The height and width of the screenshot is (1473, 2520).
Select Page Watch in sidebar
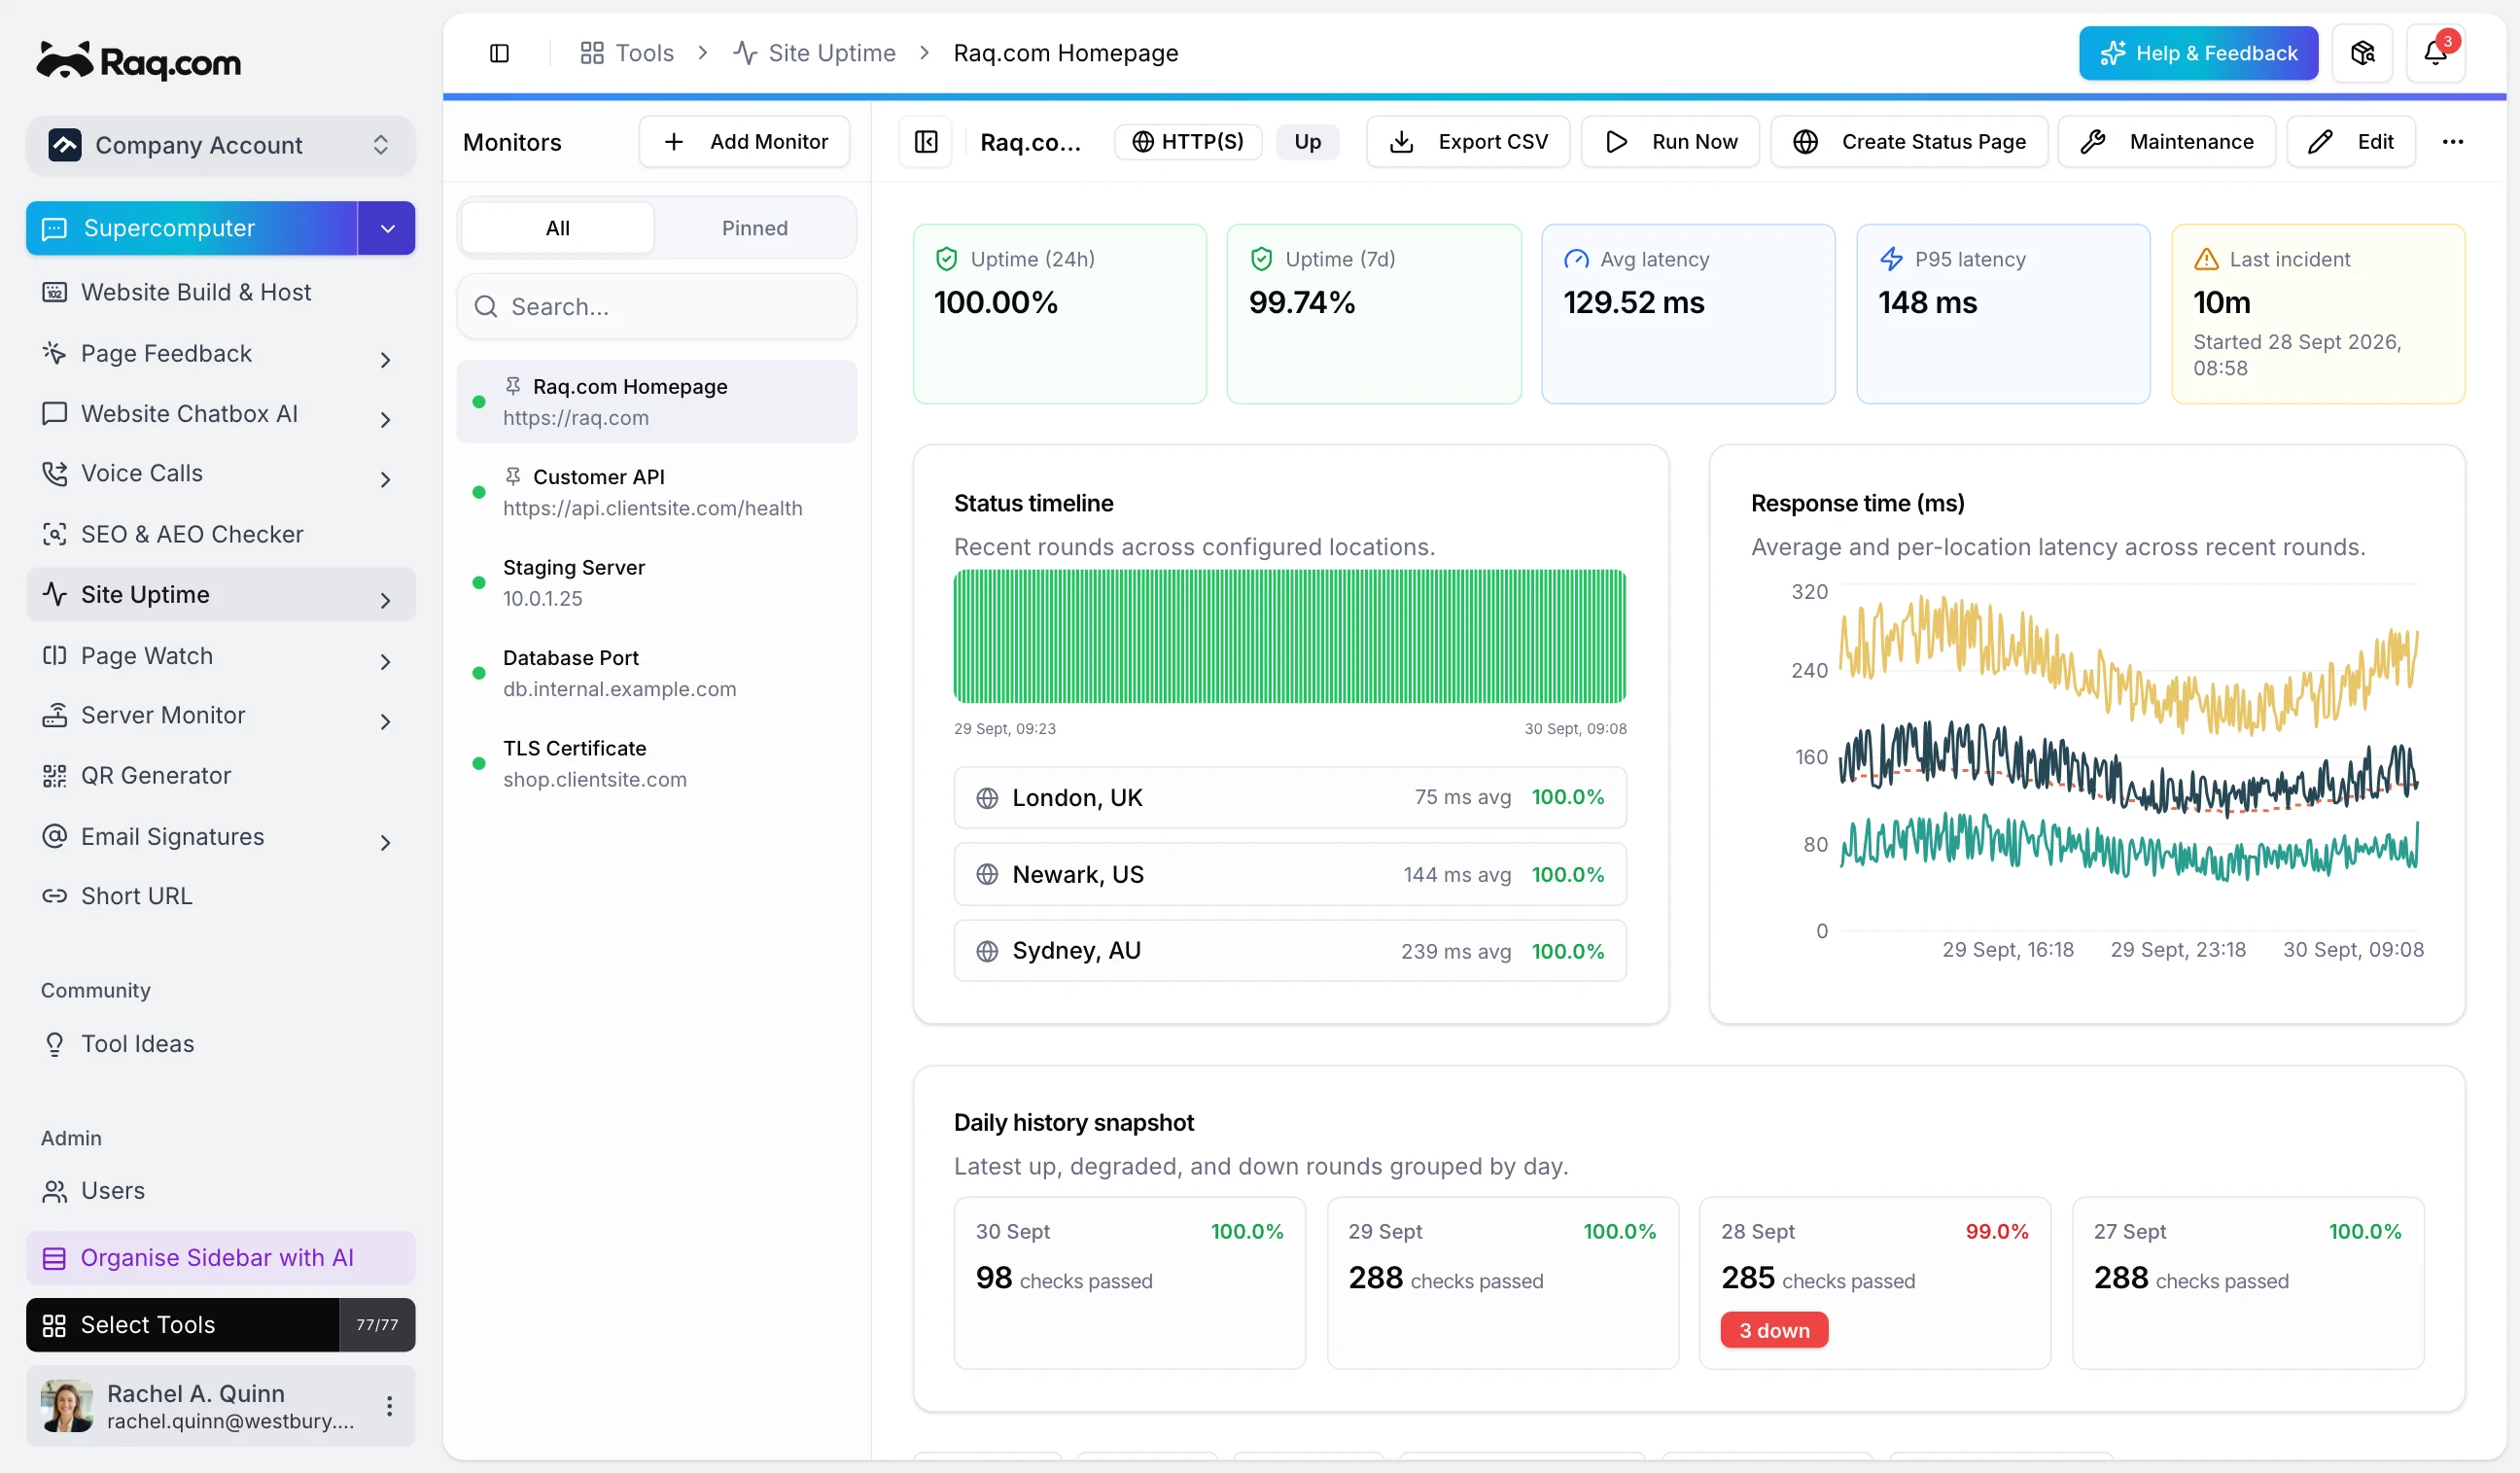(220, 656)
